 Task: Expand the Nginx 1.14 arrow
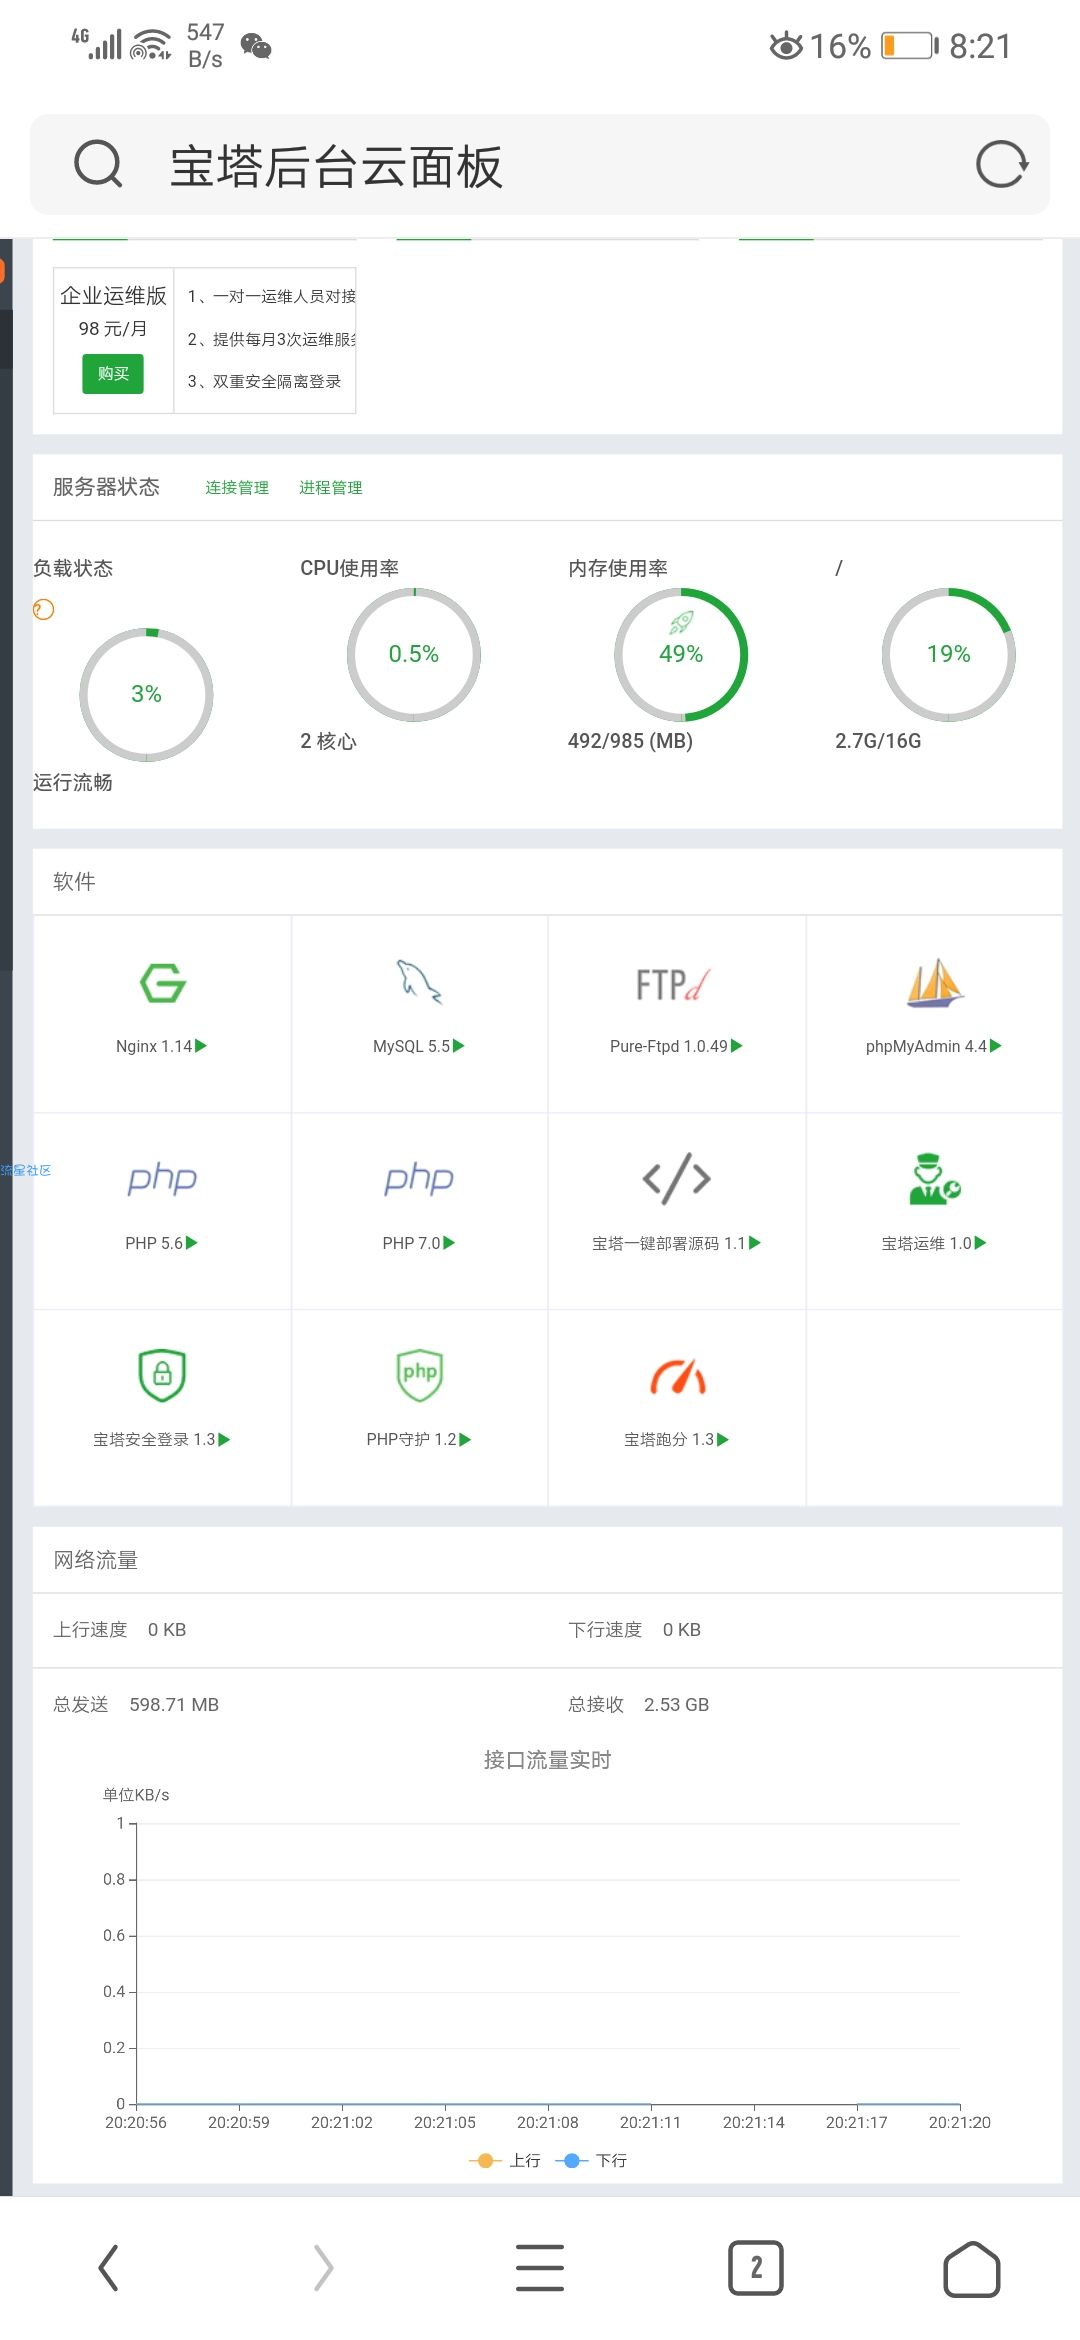(201, 1046)
